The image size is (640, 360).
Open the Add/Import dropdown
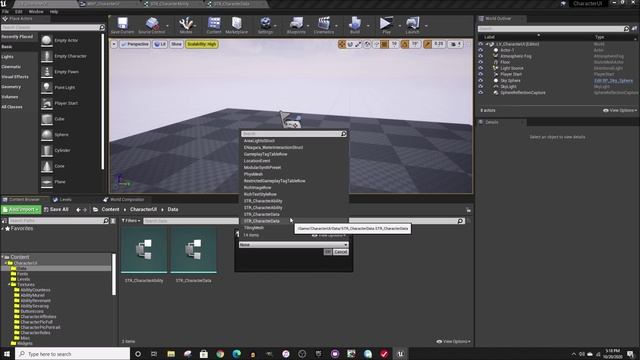(x=21, y=209)
